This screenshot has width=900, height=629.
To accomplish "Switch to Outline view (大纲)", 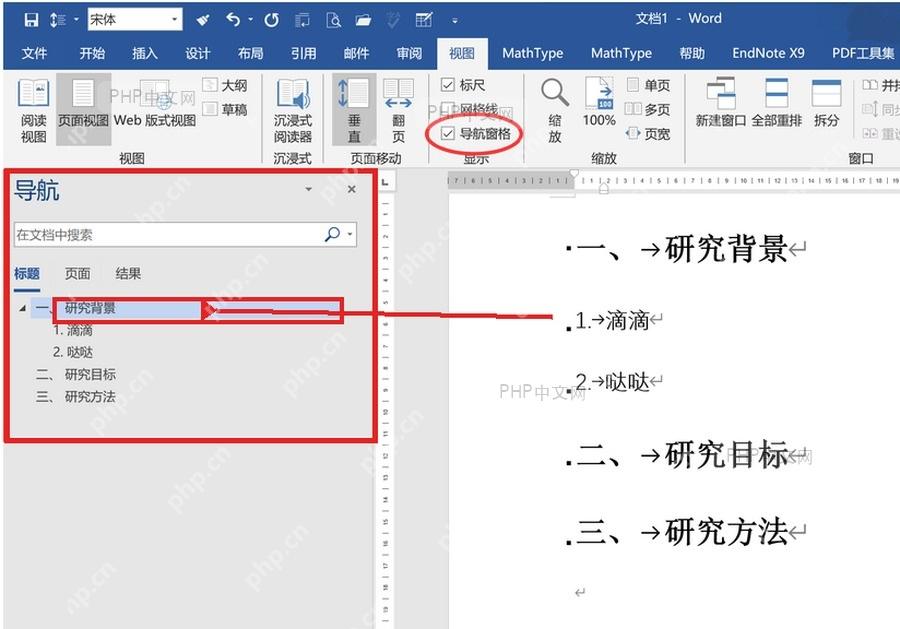I will click(225, 85).
